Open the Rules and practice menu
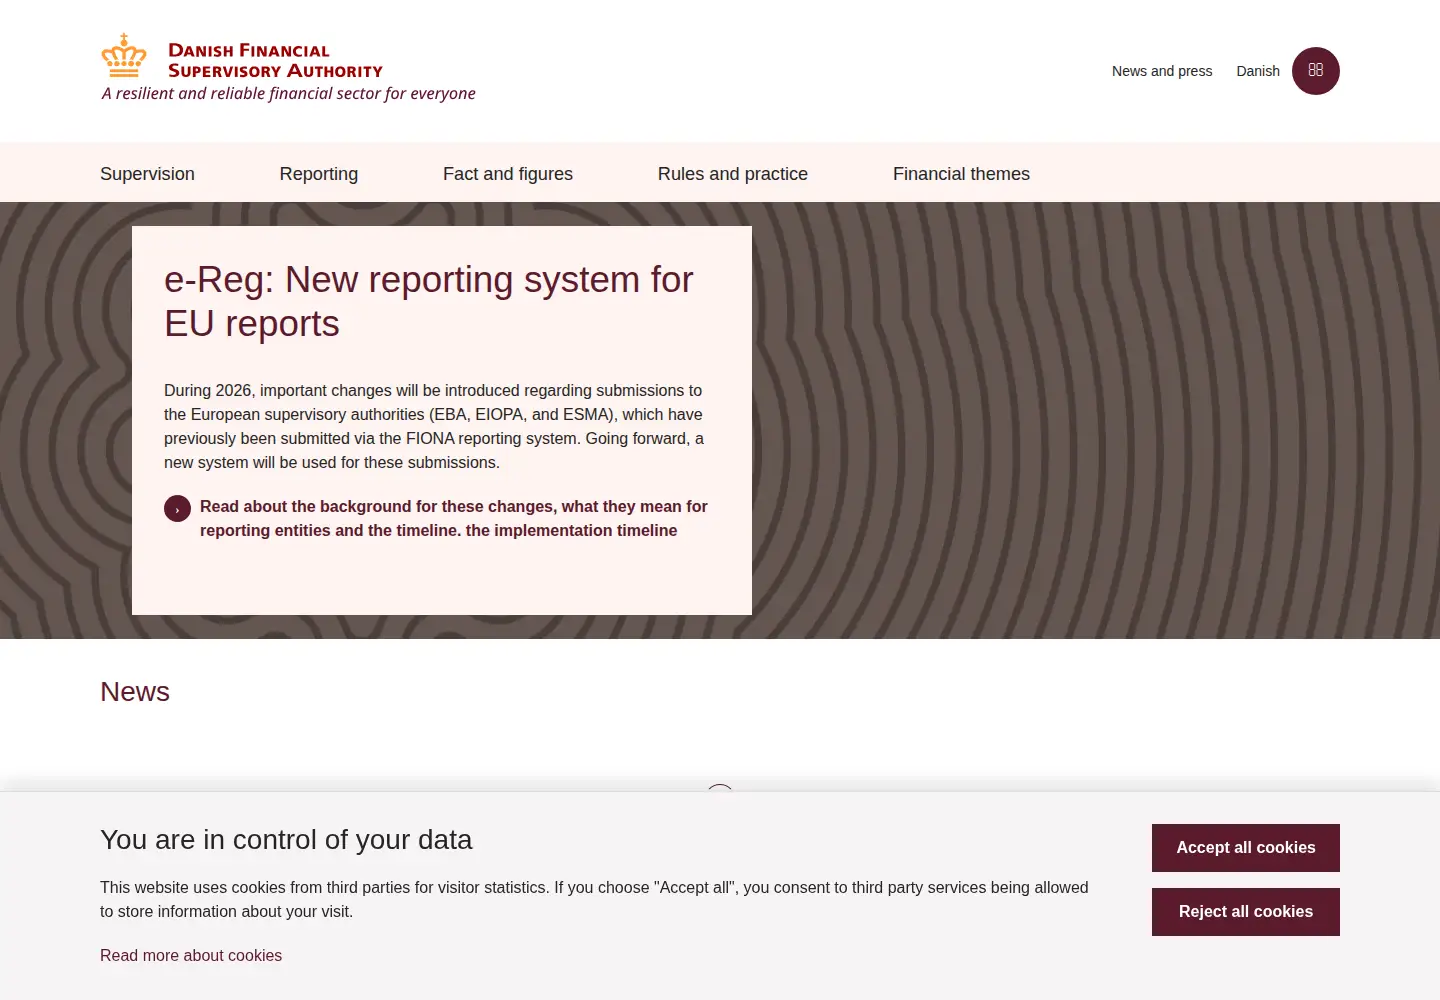The width and height of the screenshot is (1440, 1000). point(733,174)
